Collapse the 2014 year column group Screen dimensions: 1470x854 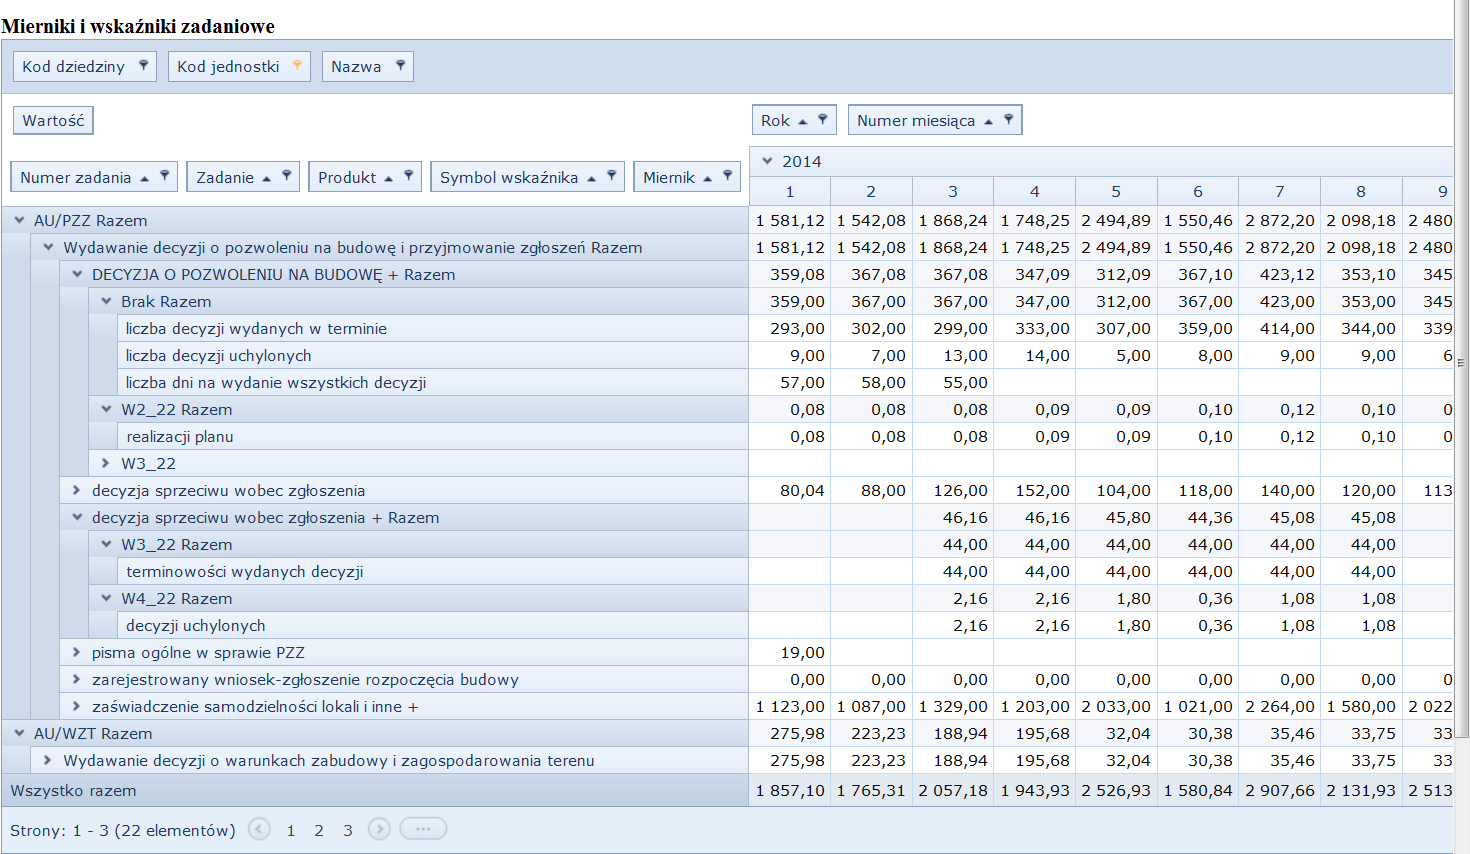click(x=767, y=160)
